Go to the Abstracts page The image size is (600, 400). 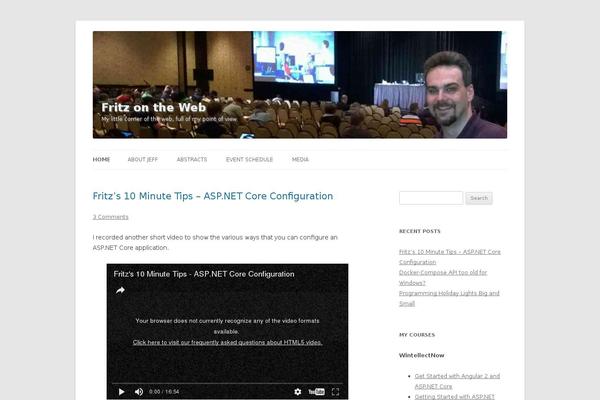(192, 159)
